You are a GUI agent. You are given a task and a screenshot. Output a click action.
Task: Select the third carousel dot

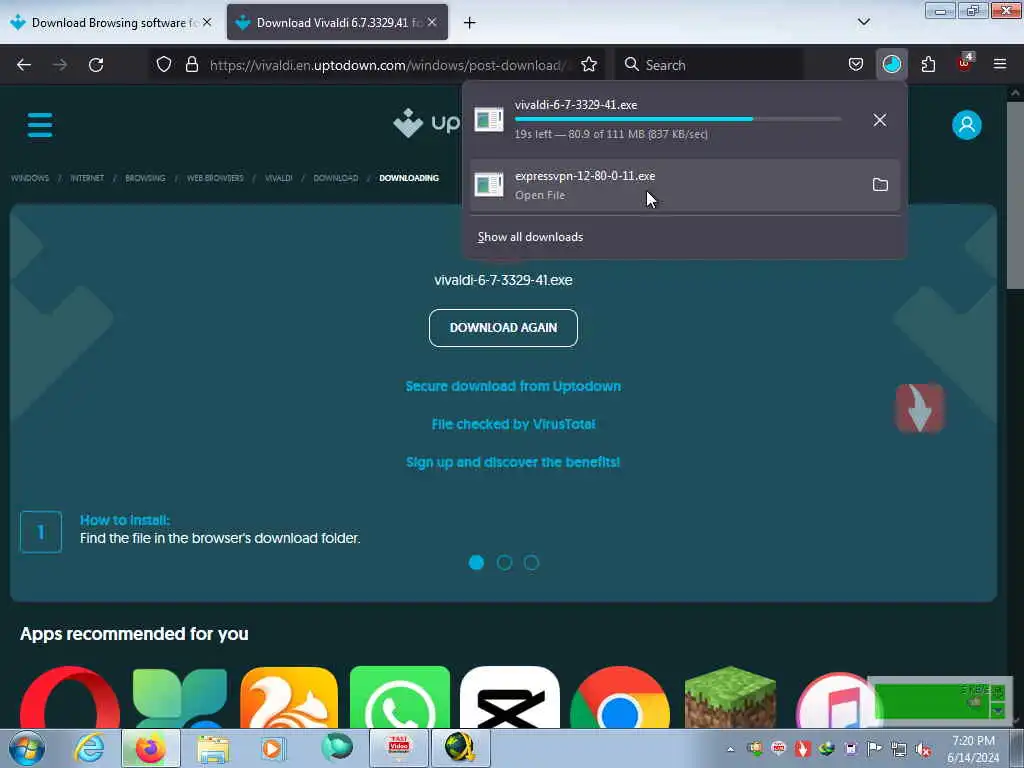pos(532,562)
